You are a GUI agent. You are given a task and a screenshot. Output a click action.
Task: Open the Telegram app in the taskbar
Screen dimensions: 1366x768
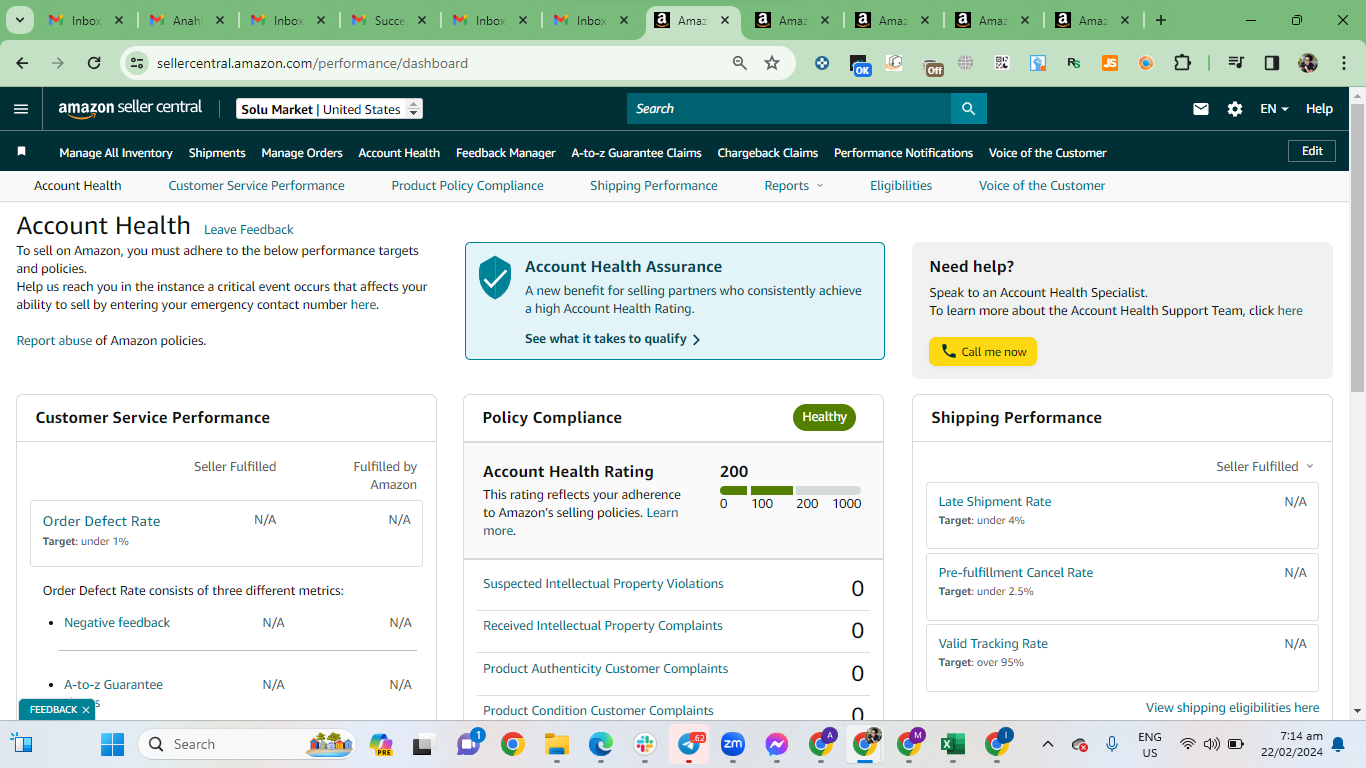[x=689, y=744]
